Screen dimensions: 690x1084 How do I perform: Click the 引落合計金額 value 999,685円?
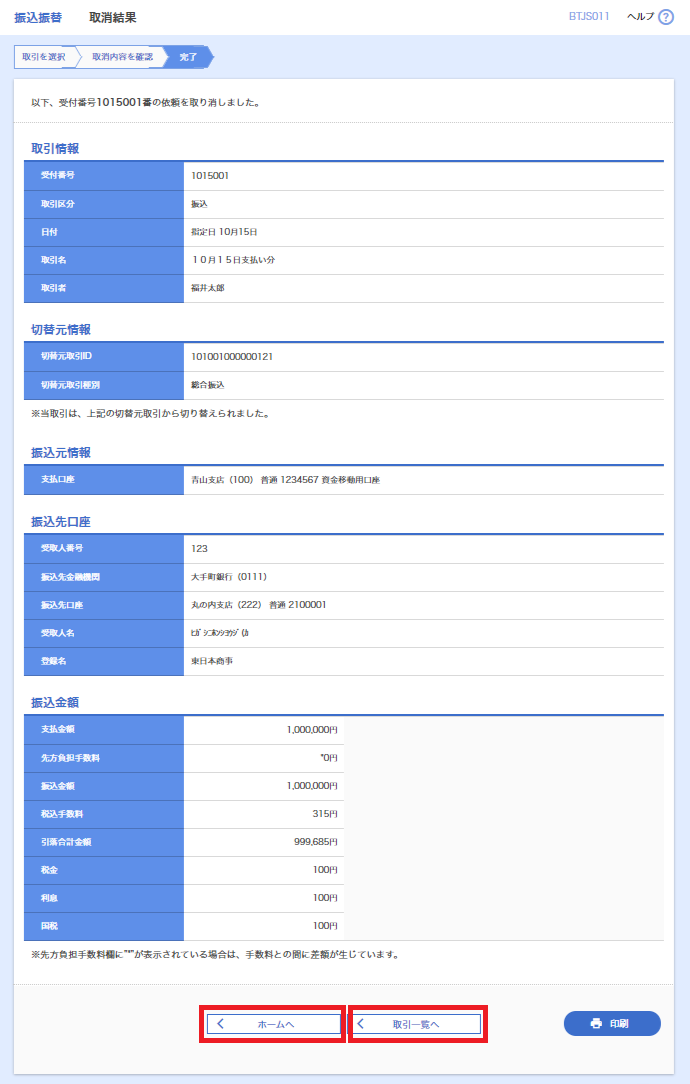316,842
